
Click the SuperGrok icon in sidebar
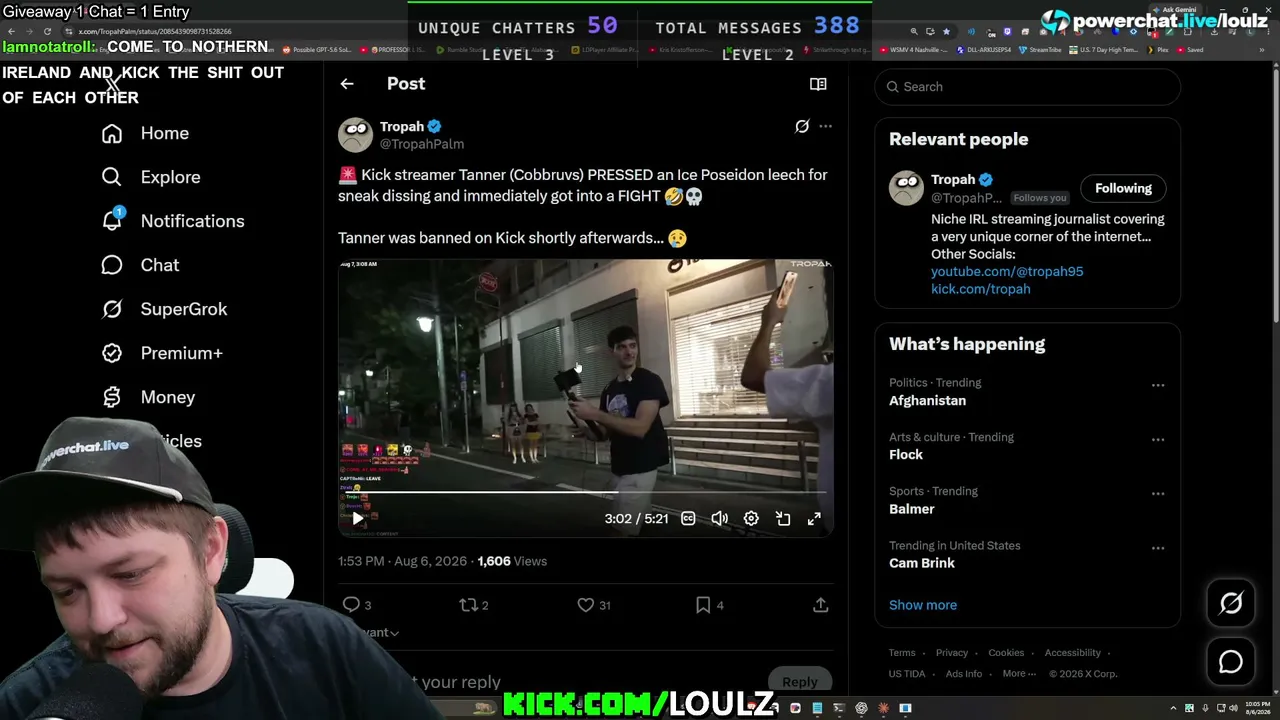coord(112,309)
